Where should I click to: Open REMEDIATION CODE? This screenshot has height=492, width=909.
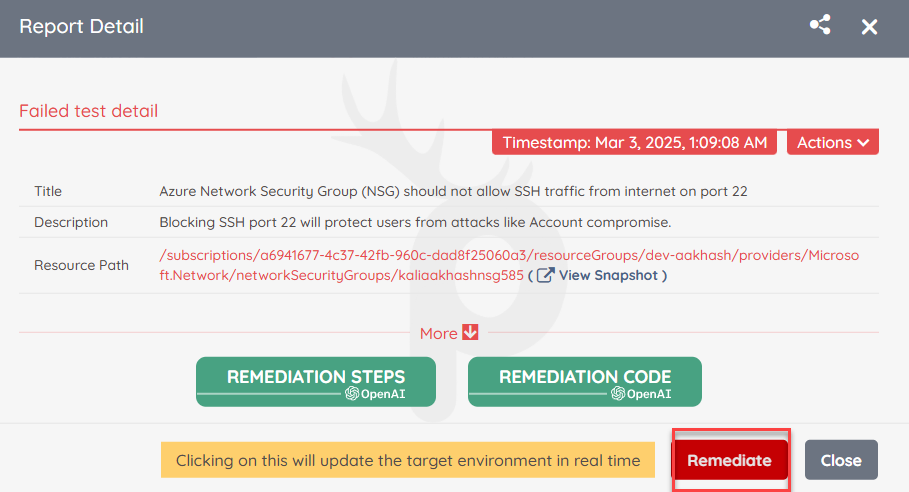pos(584,381)
